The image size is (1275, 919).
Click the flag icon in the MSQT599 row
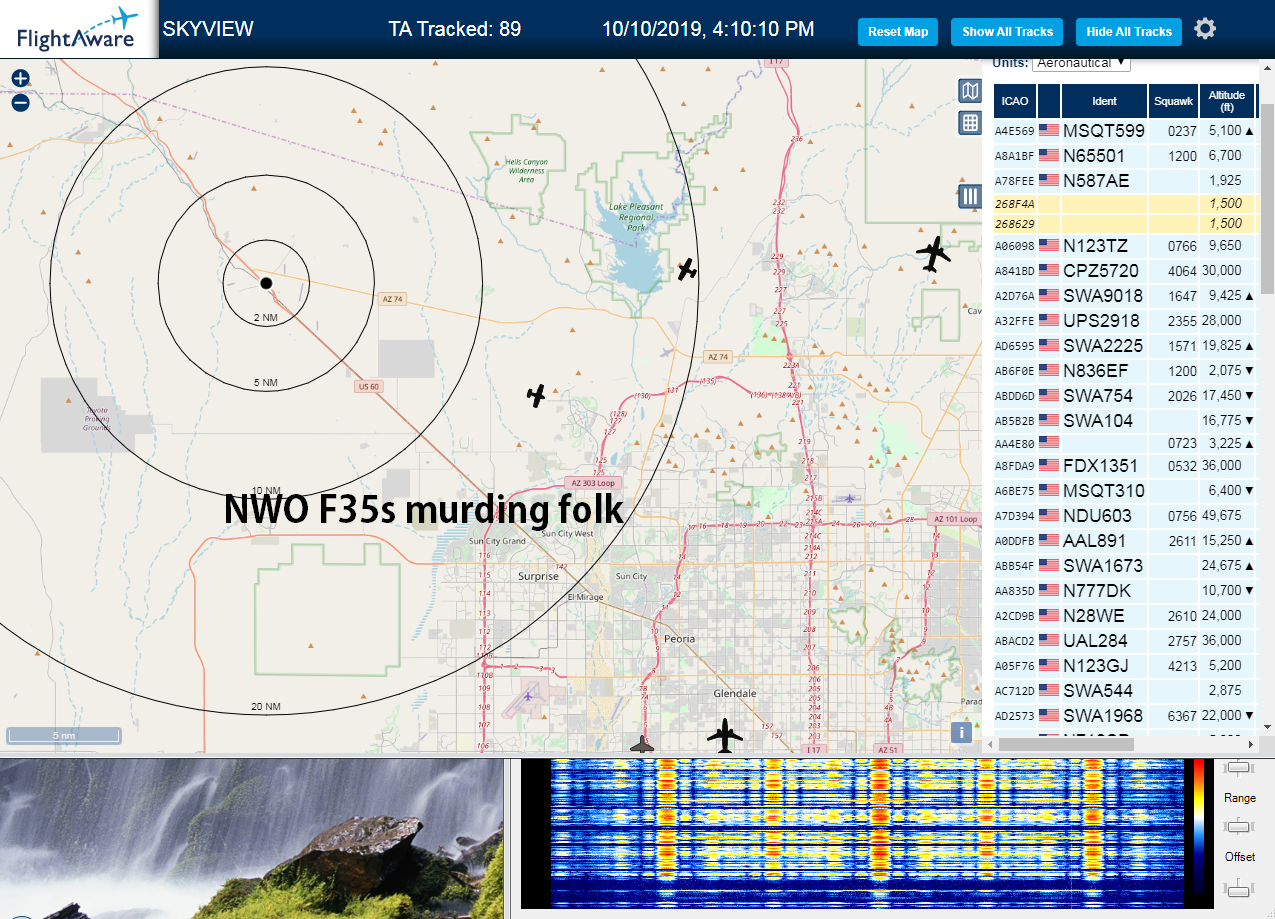coord(1049,130)
